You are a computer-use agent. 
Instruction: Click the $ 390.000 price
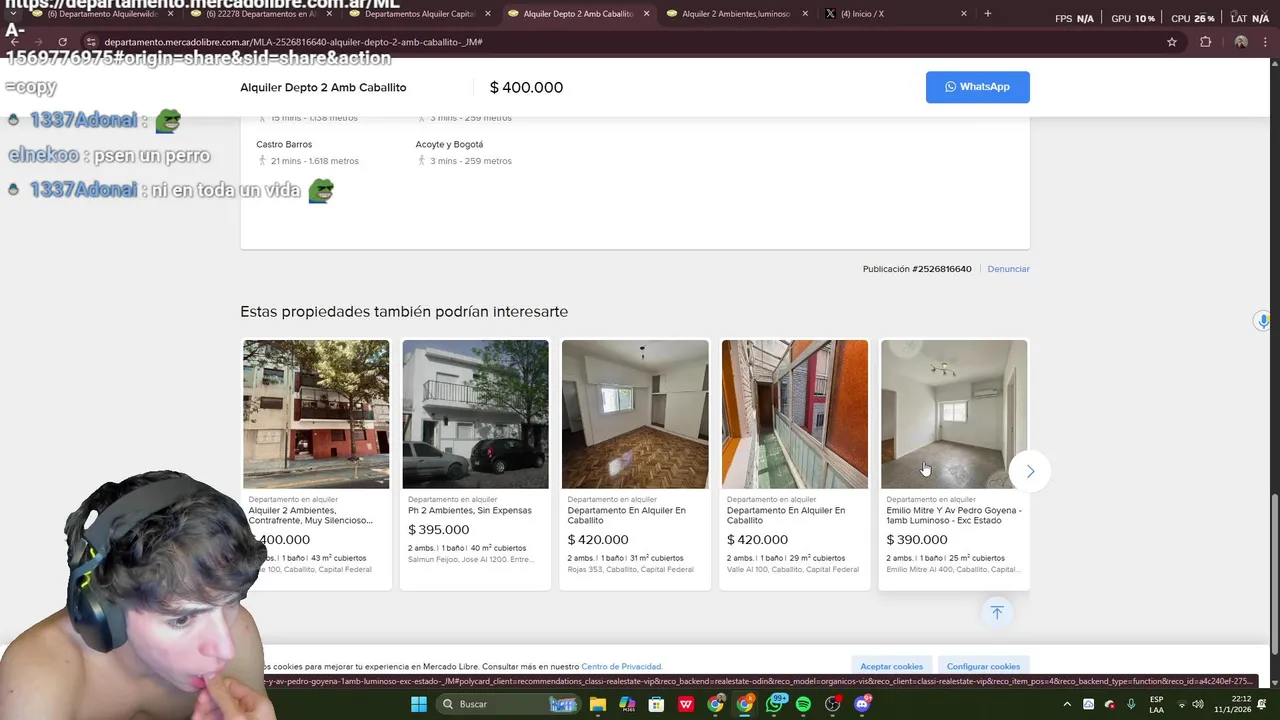(x=916, y=539)
